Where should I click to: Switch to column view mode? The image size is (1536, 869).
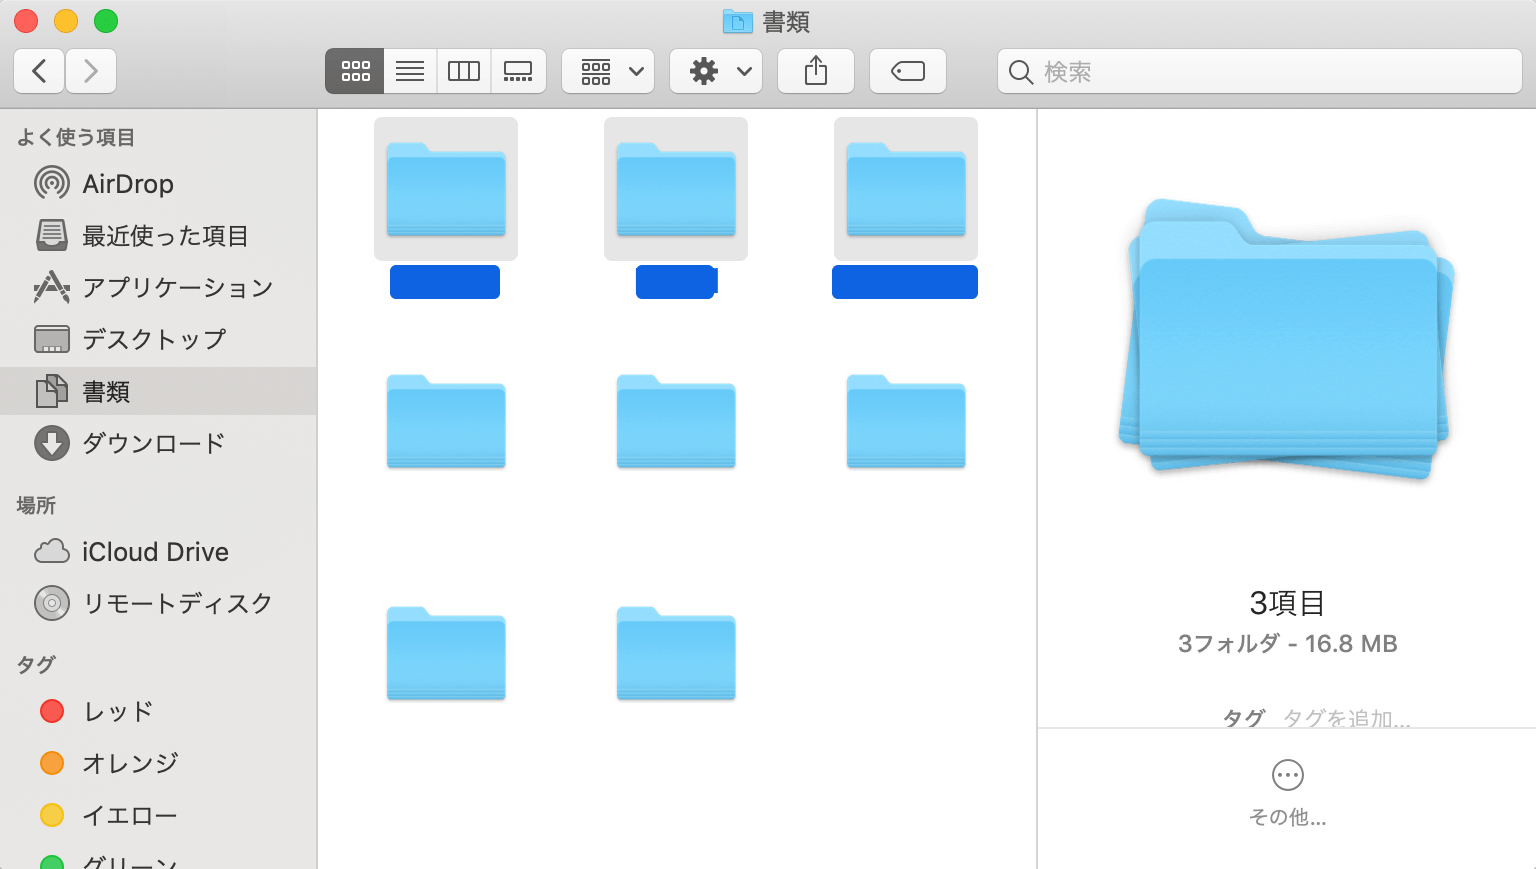click(x=464, y=71)
